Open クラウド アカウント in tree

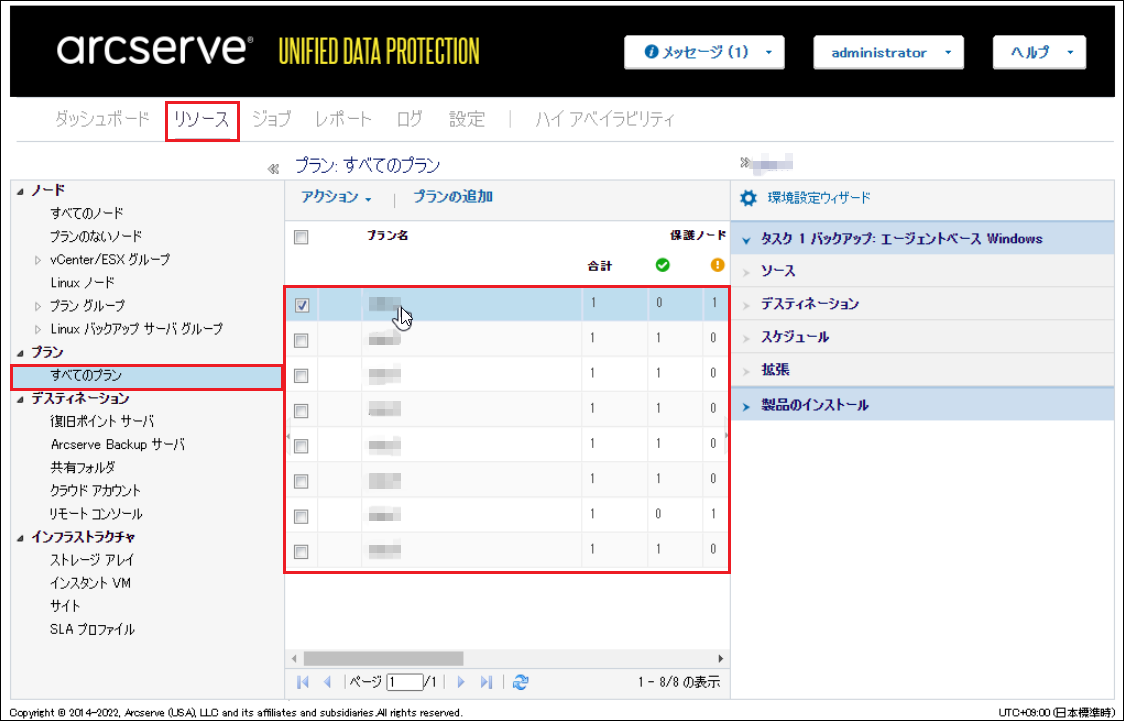[95, 491]
